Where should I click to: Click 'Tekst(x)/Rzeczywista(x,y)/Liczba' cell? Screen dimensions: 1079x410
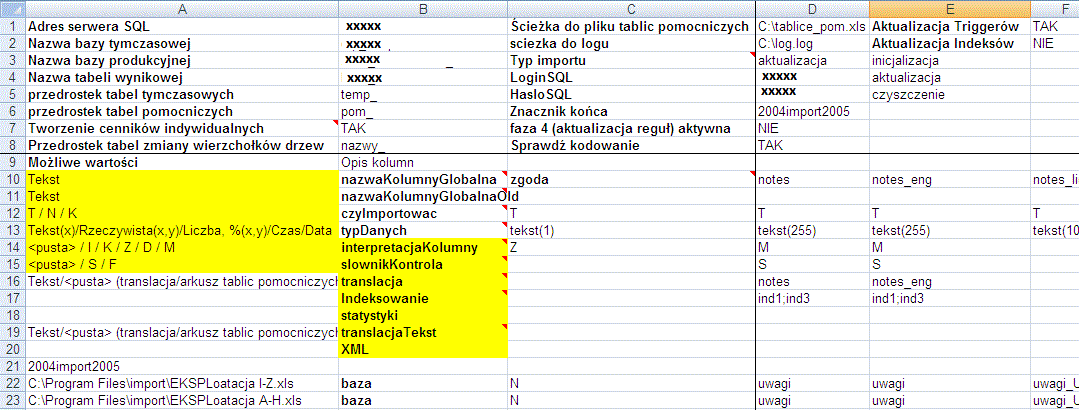182,230
